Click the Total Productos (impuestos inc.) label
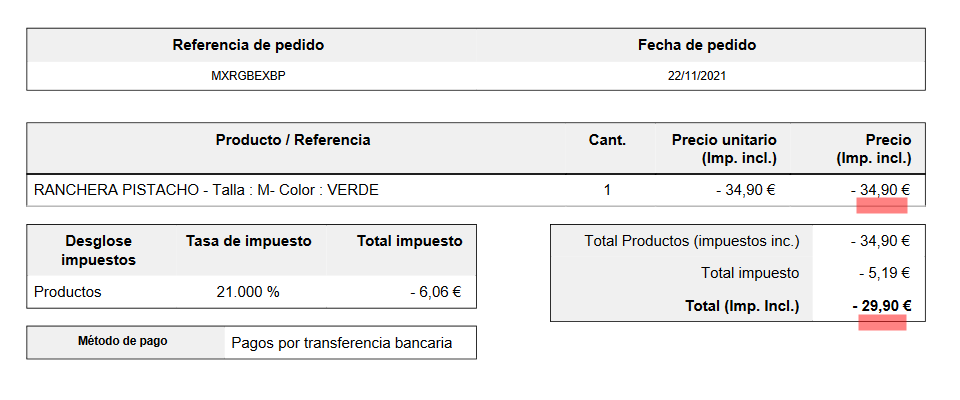The image size is (960, 400). 692,241
